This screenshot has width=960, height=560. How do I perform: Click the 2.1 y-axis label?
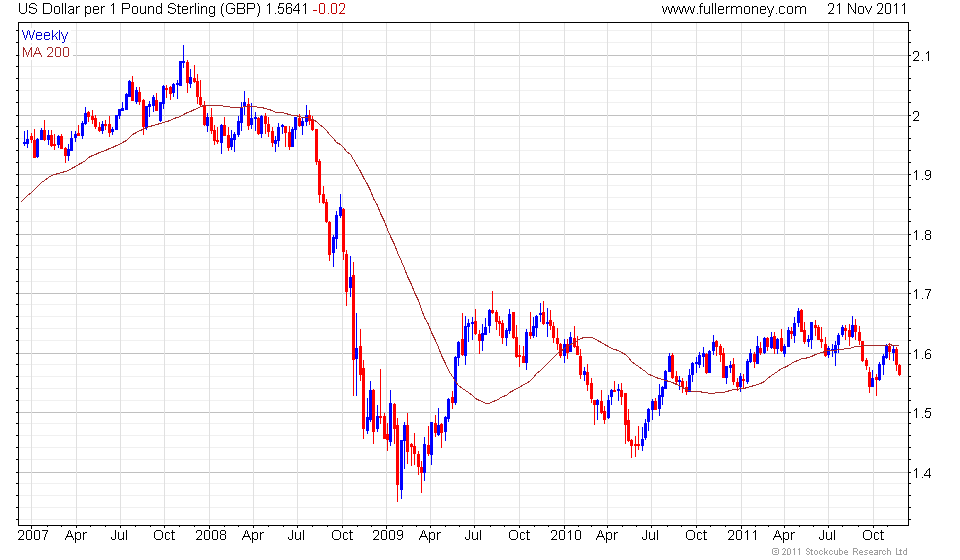click(x=921, y=56)
